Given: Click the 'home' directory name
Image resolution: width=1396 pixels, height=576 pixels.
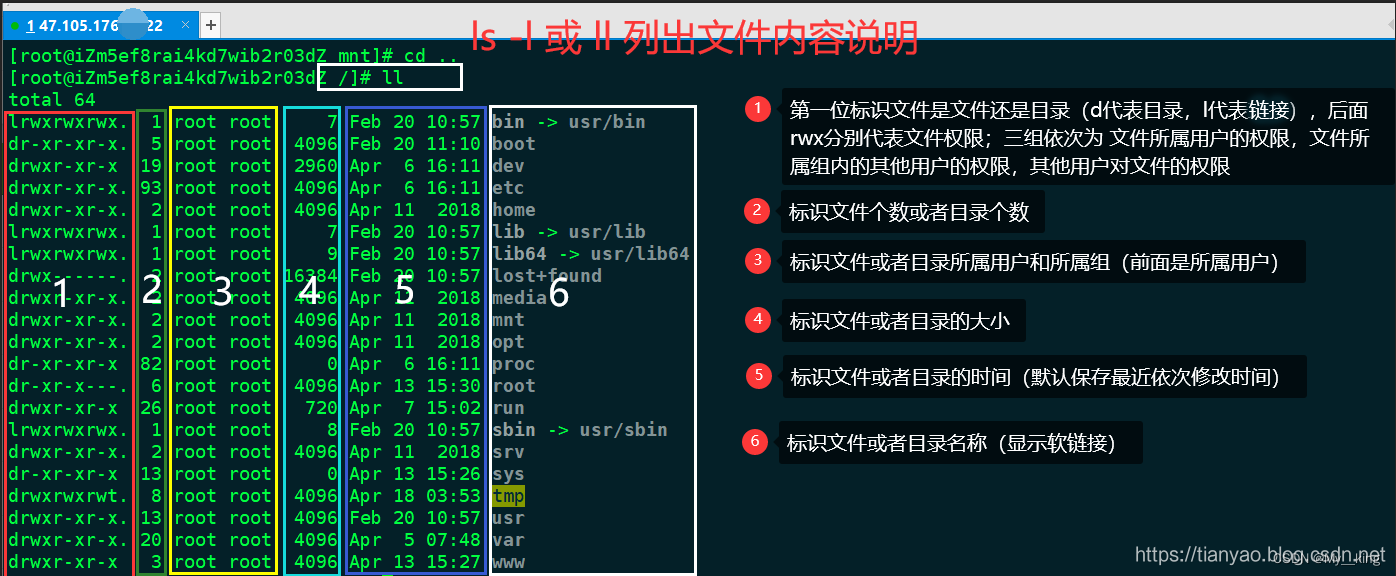Looking at the screenshot, I should click(x=514, y=210).
